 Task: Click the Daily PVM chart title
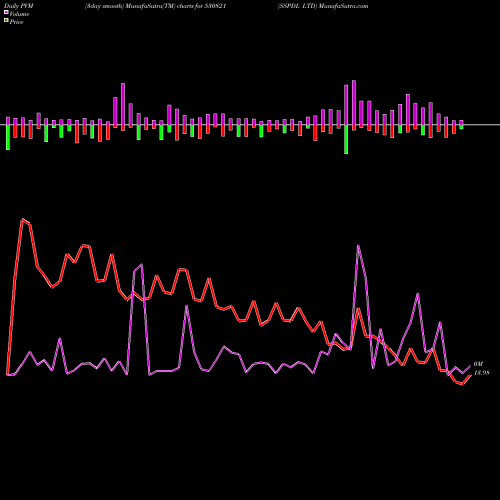tap(19, 6)
